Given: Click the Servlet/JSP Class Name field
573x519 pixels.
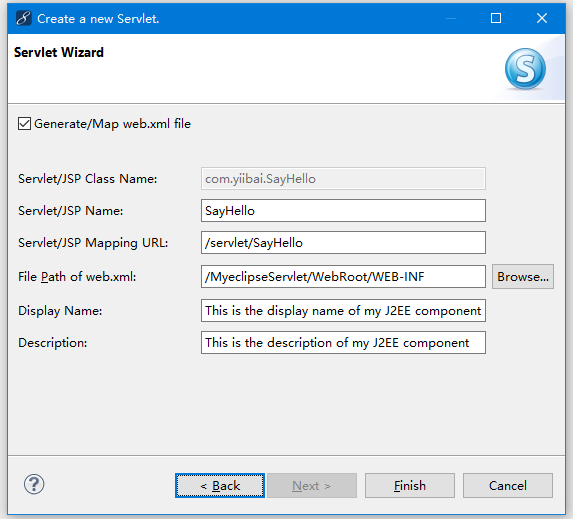Looking at the screenshot, I should 343,179.
